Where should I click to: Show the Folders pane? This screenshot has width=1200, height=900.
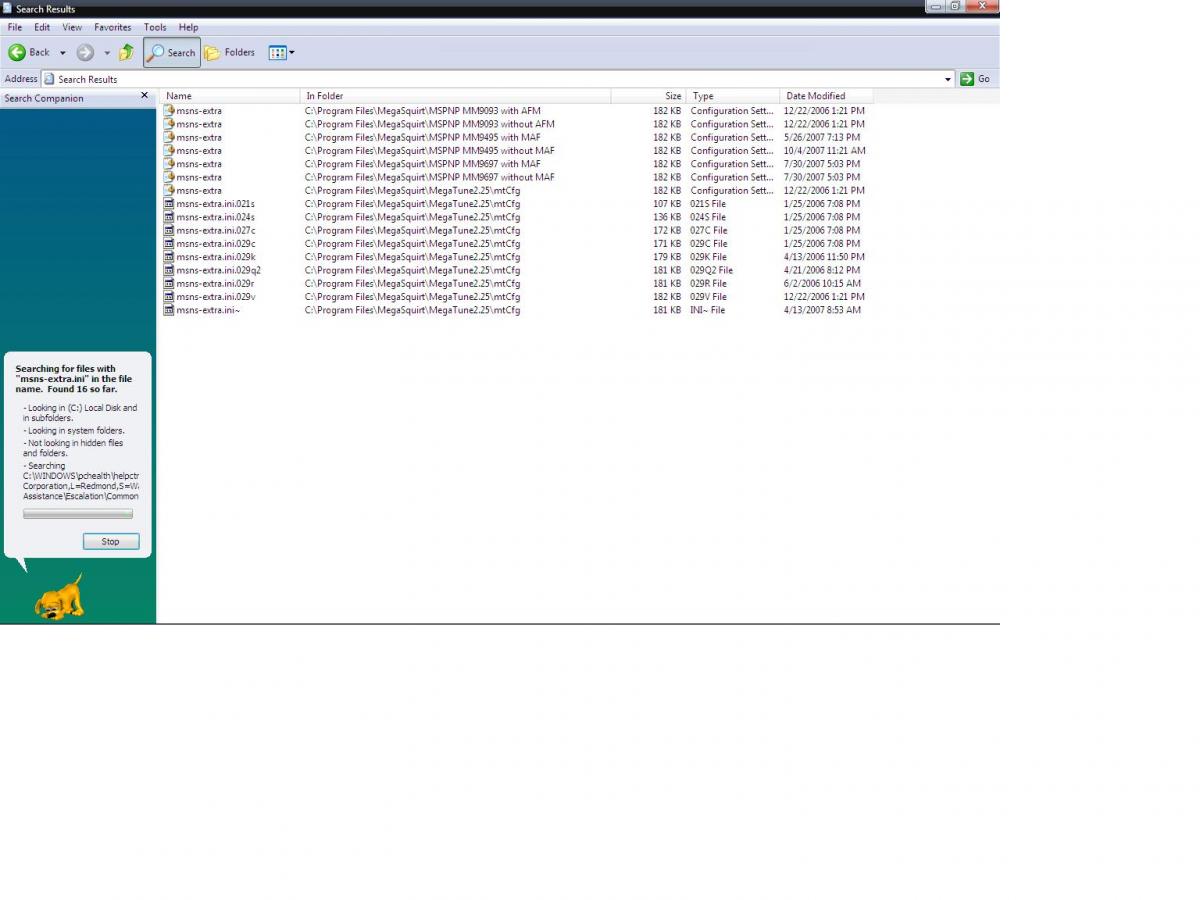(230, 53)
